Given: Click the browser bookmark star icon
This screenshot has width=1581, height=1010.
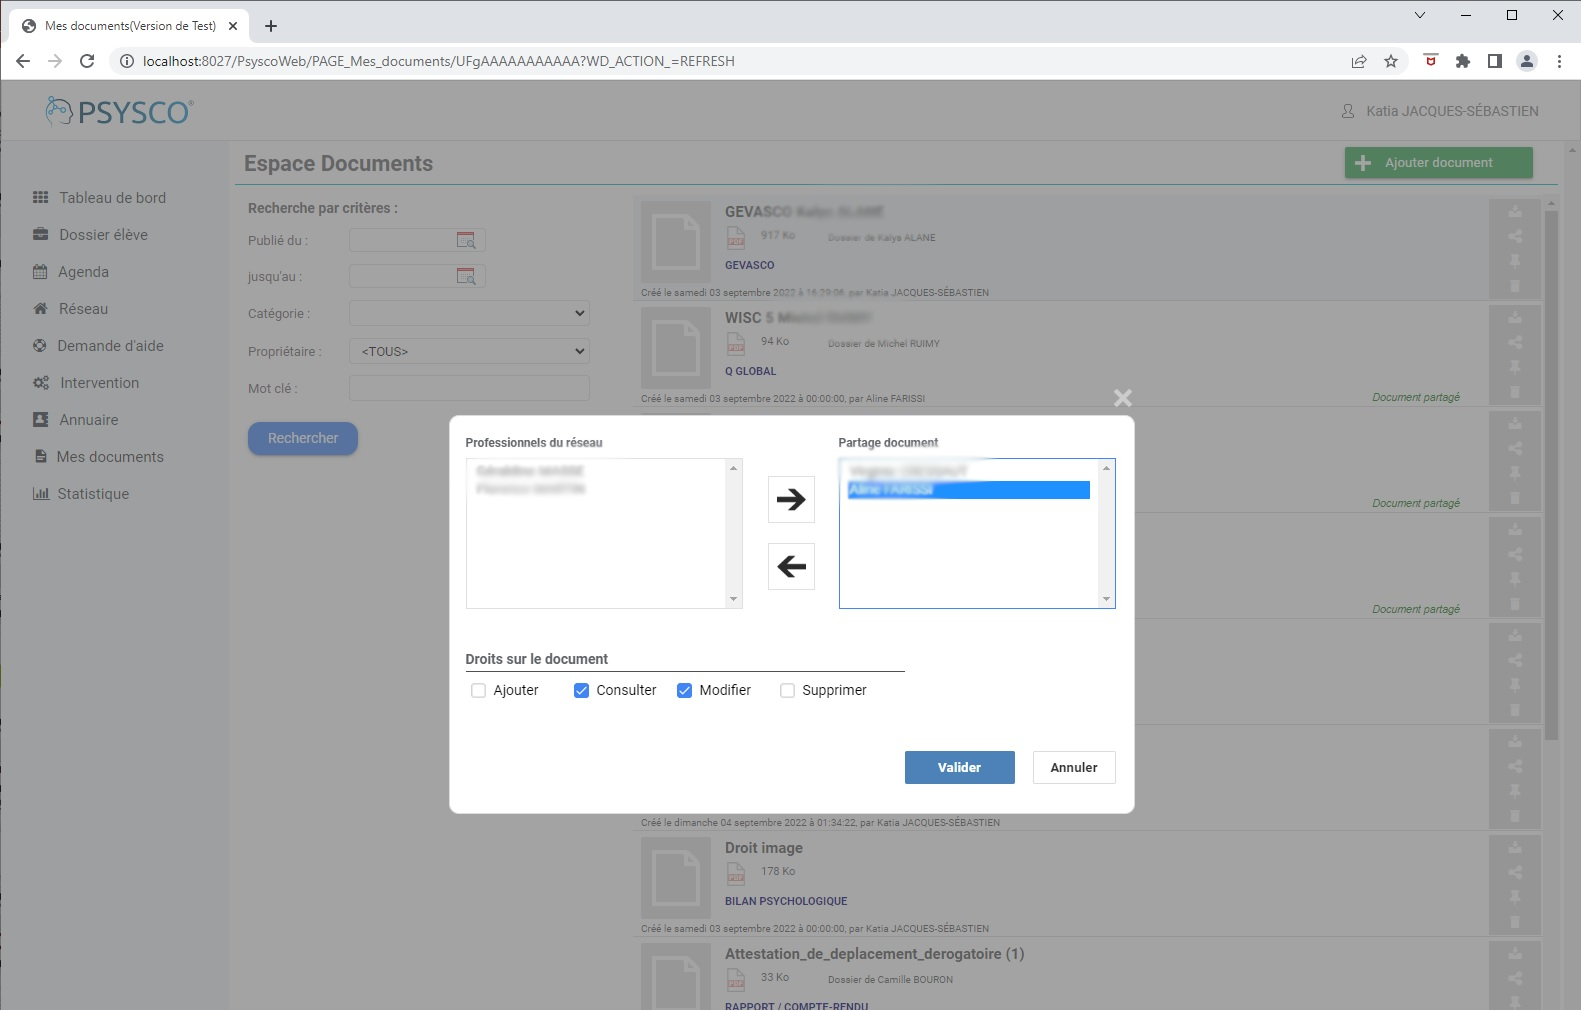Looking at the screenshot, I should pyautogui.click(x=1390, y=61).
